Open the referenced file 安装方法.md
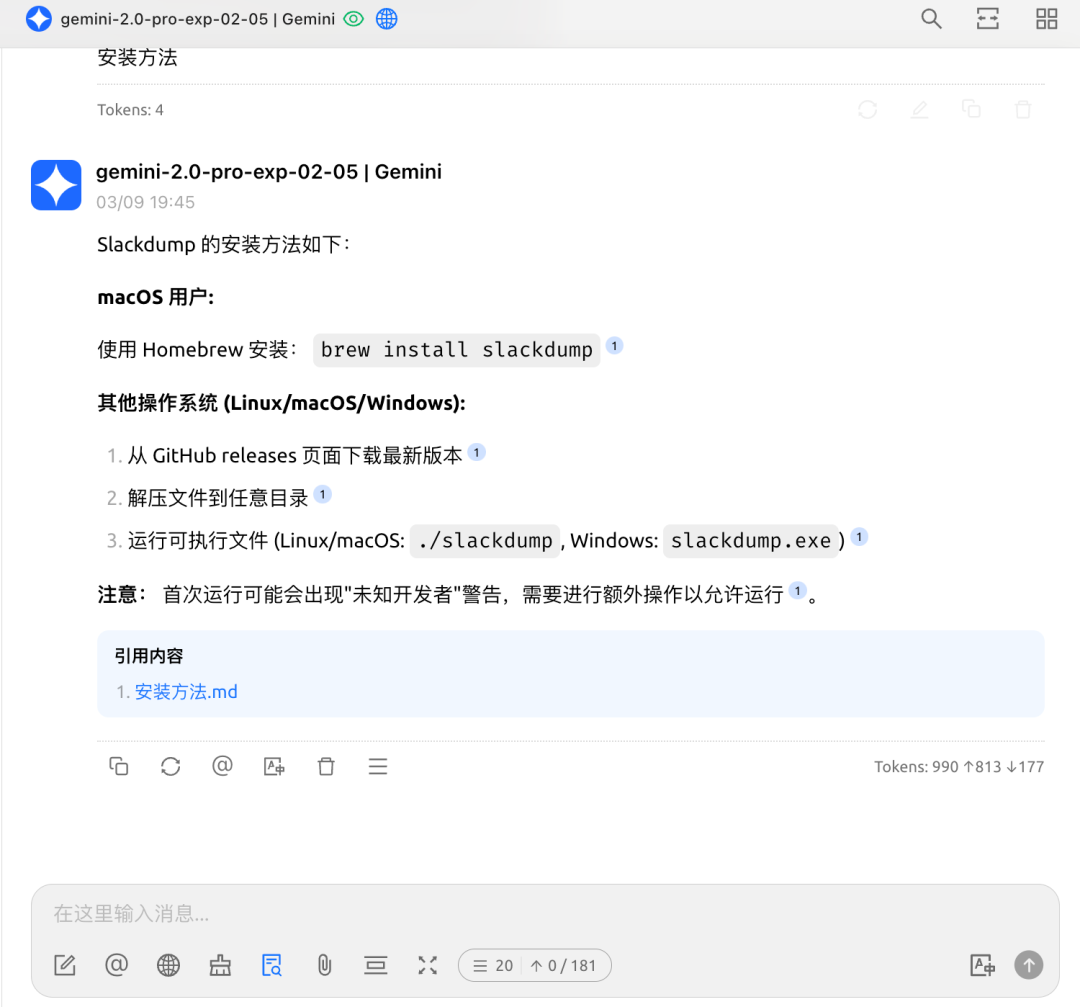Screen dimensions: 1080x1007 point(186,692)
